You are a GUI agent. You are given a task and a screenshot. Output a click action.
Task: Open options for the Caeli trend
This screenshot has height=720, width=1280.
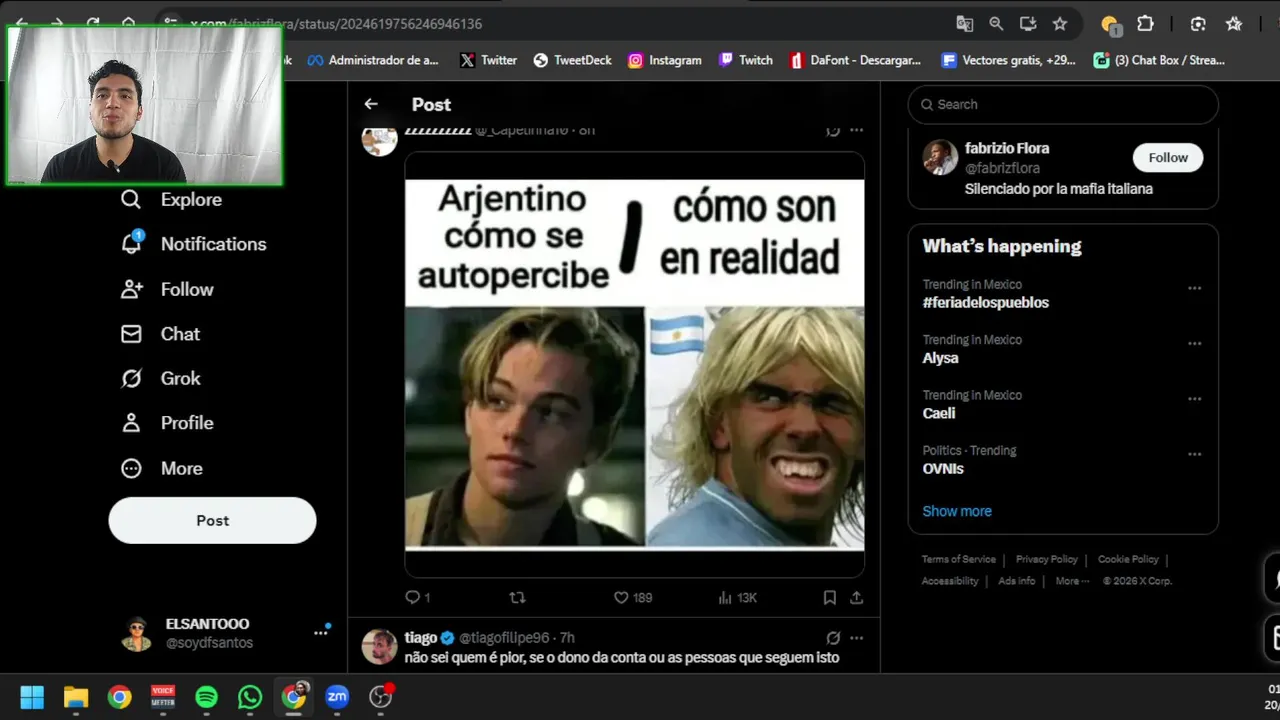[x=1194, y=398]
